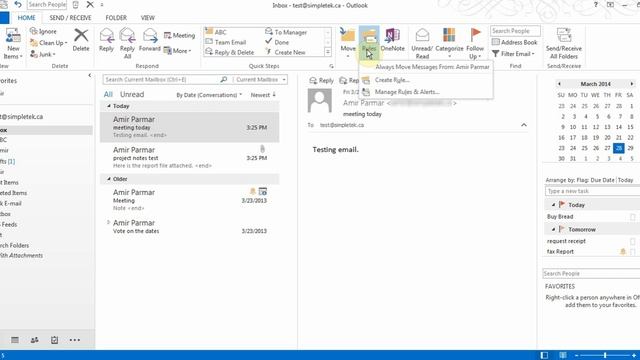This screenshot has height=360, width=640.
Task: Switch to the HOME ribbon tab
Action: tap(27, 18)
